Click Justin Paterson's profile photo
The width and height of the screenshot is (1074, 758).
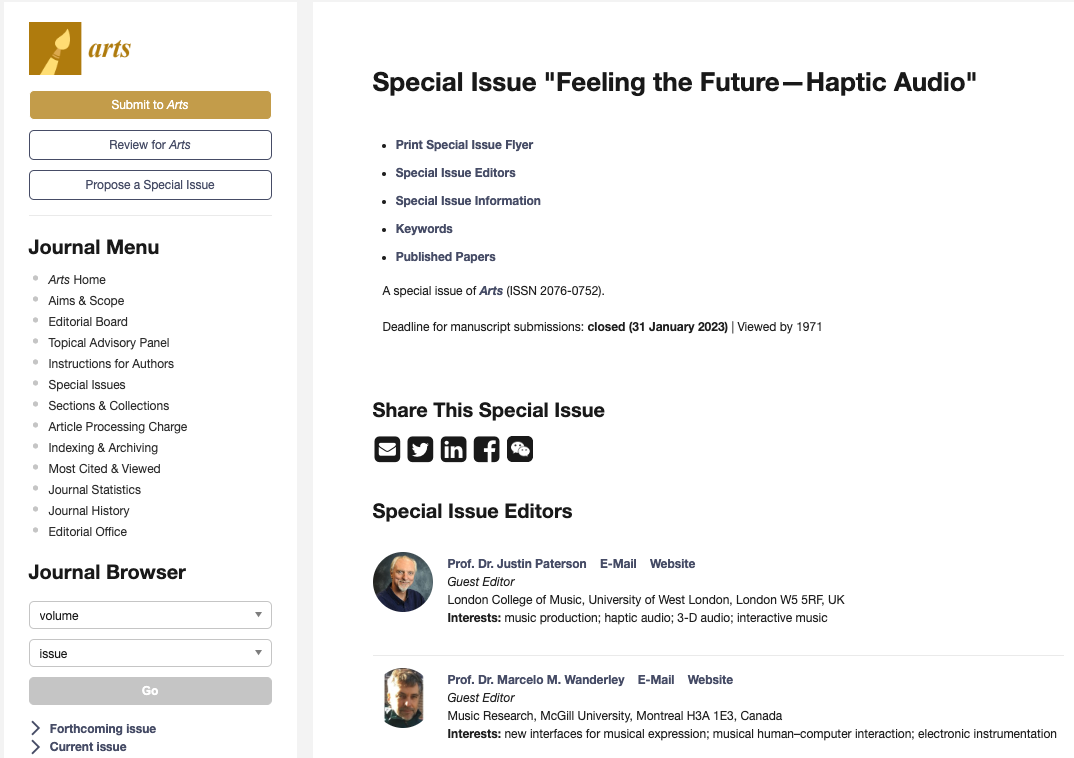pos(403,582)
